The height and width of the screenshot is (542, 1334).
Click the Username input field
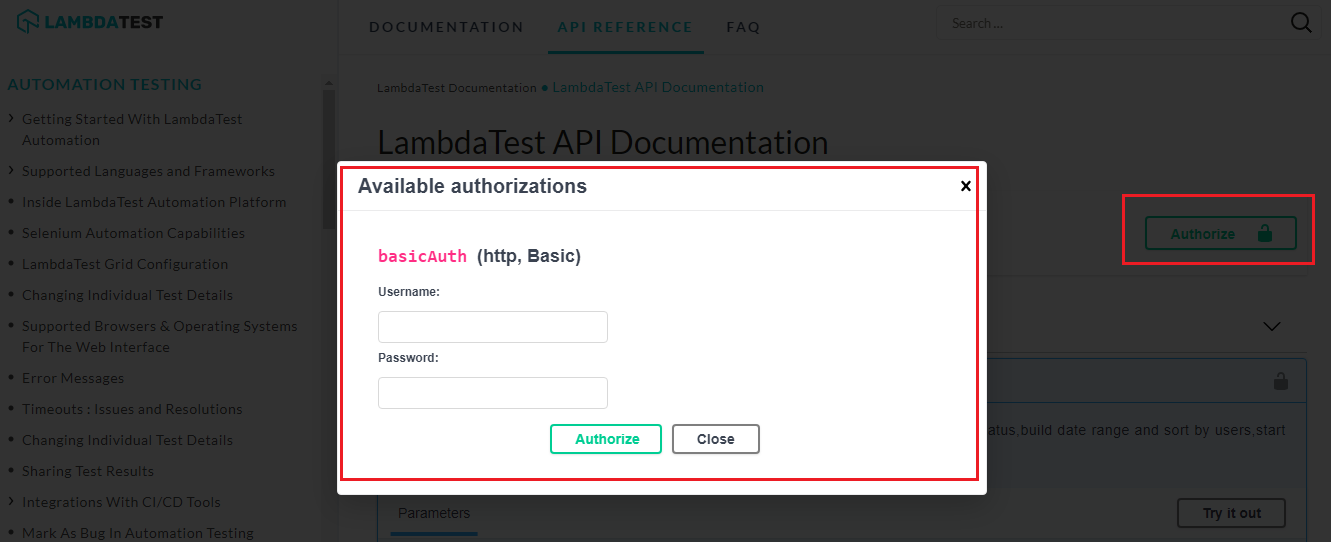pos(493,327)
